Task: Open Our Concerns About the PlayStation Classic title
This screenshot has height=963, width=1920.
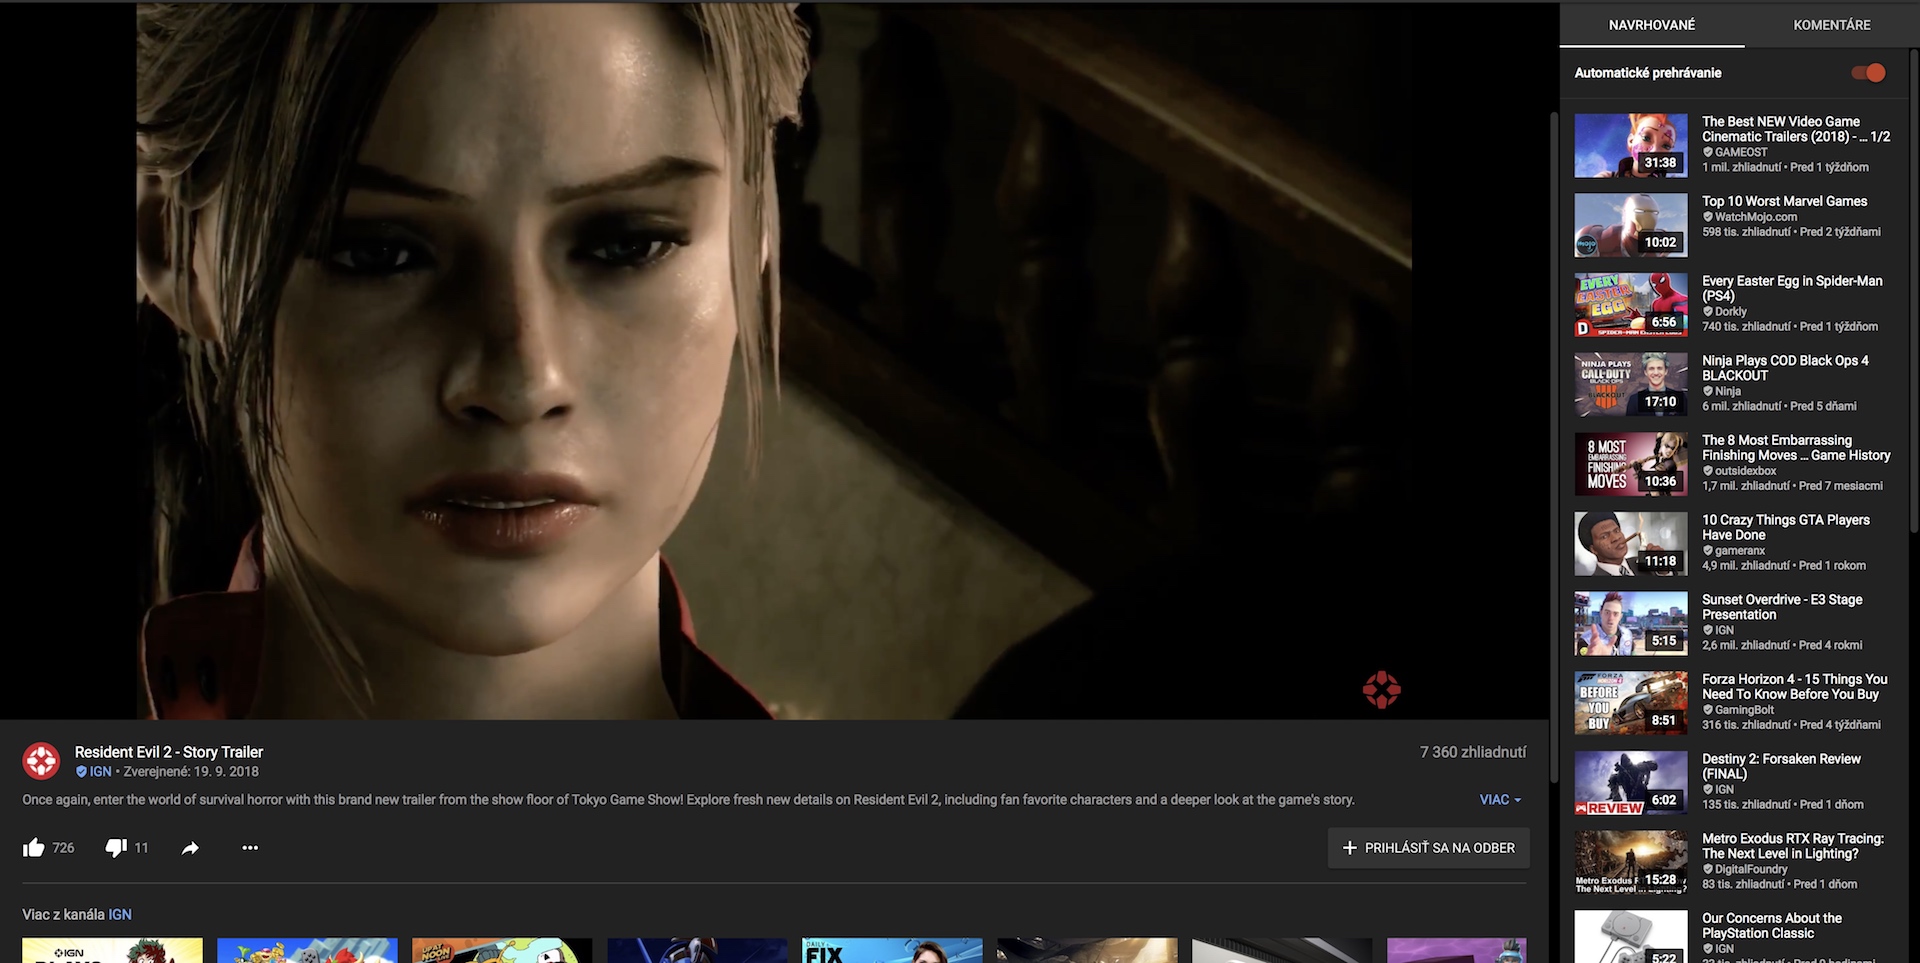Action: (1772, 926)
